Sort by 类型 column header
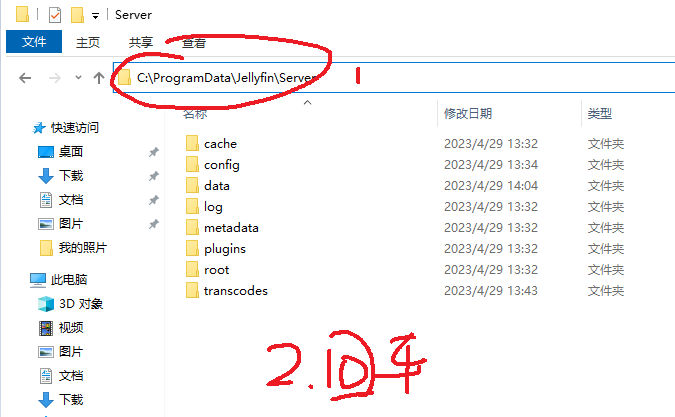Screen dimensions: 675x417 point(600,114)
